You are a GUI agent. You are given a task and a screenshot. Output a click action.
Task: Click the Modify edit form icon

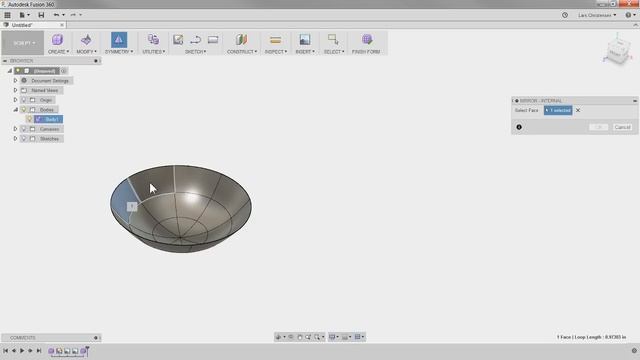point(86,40)
